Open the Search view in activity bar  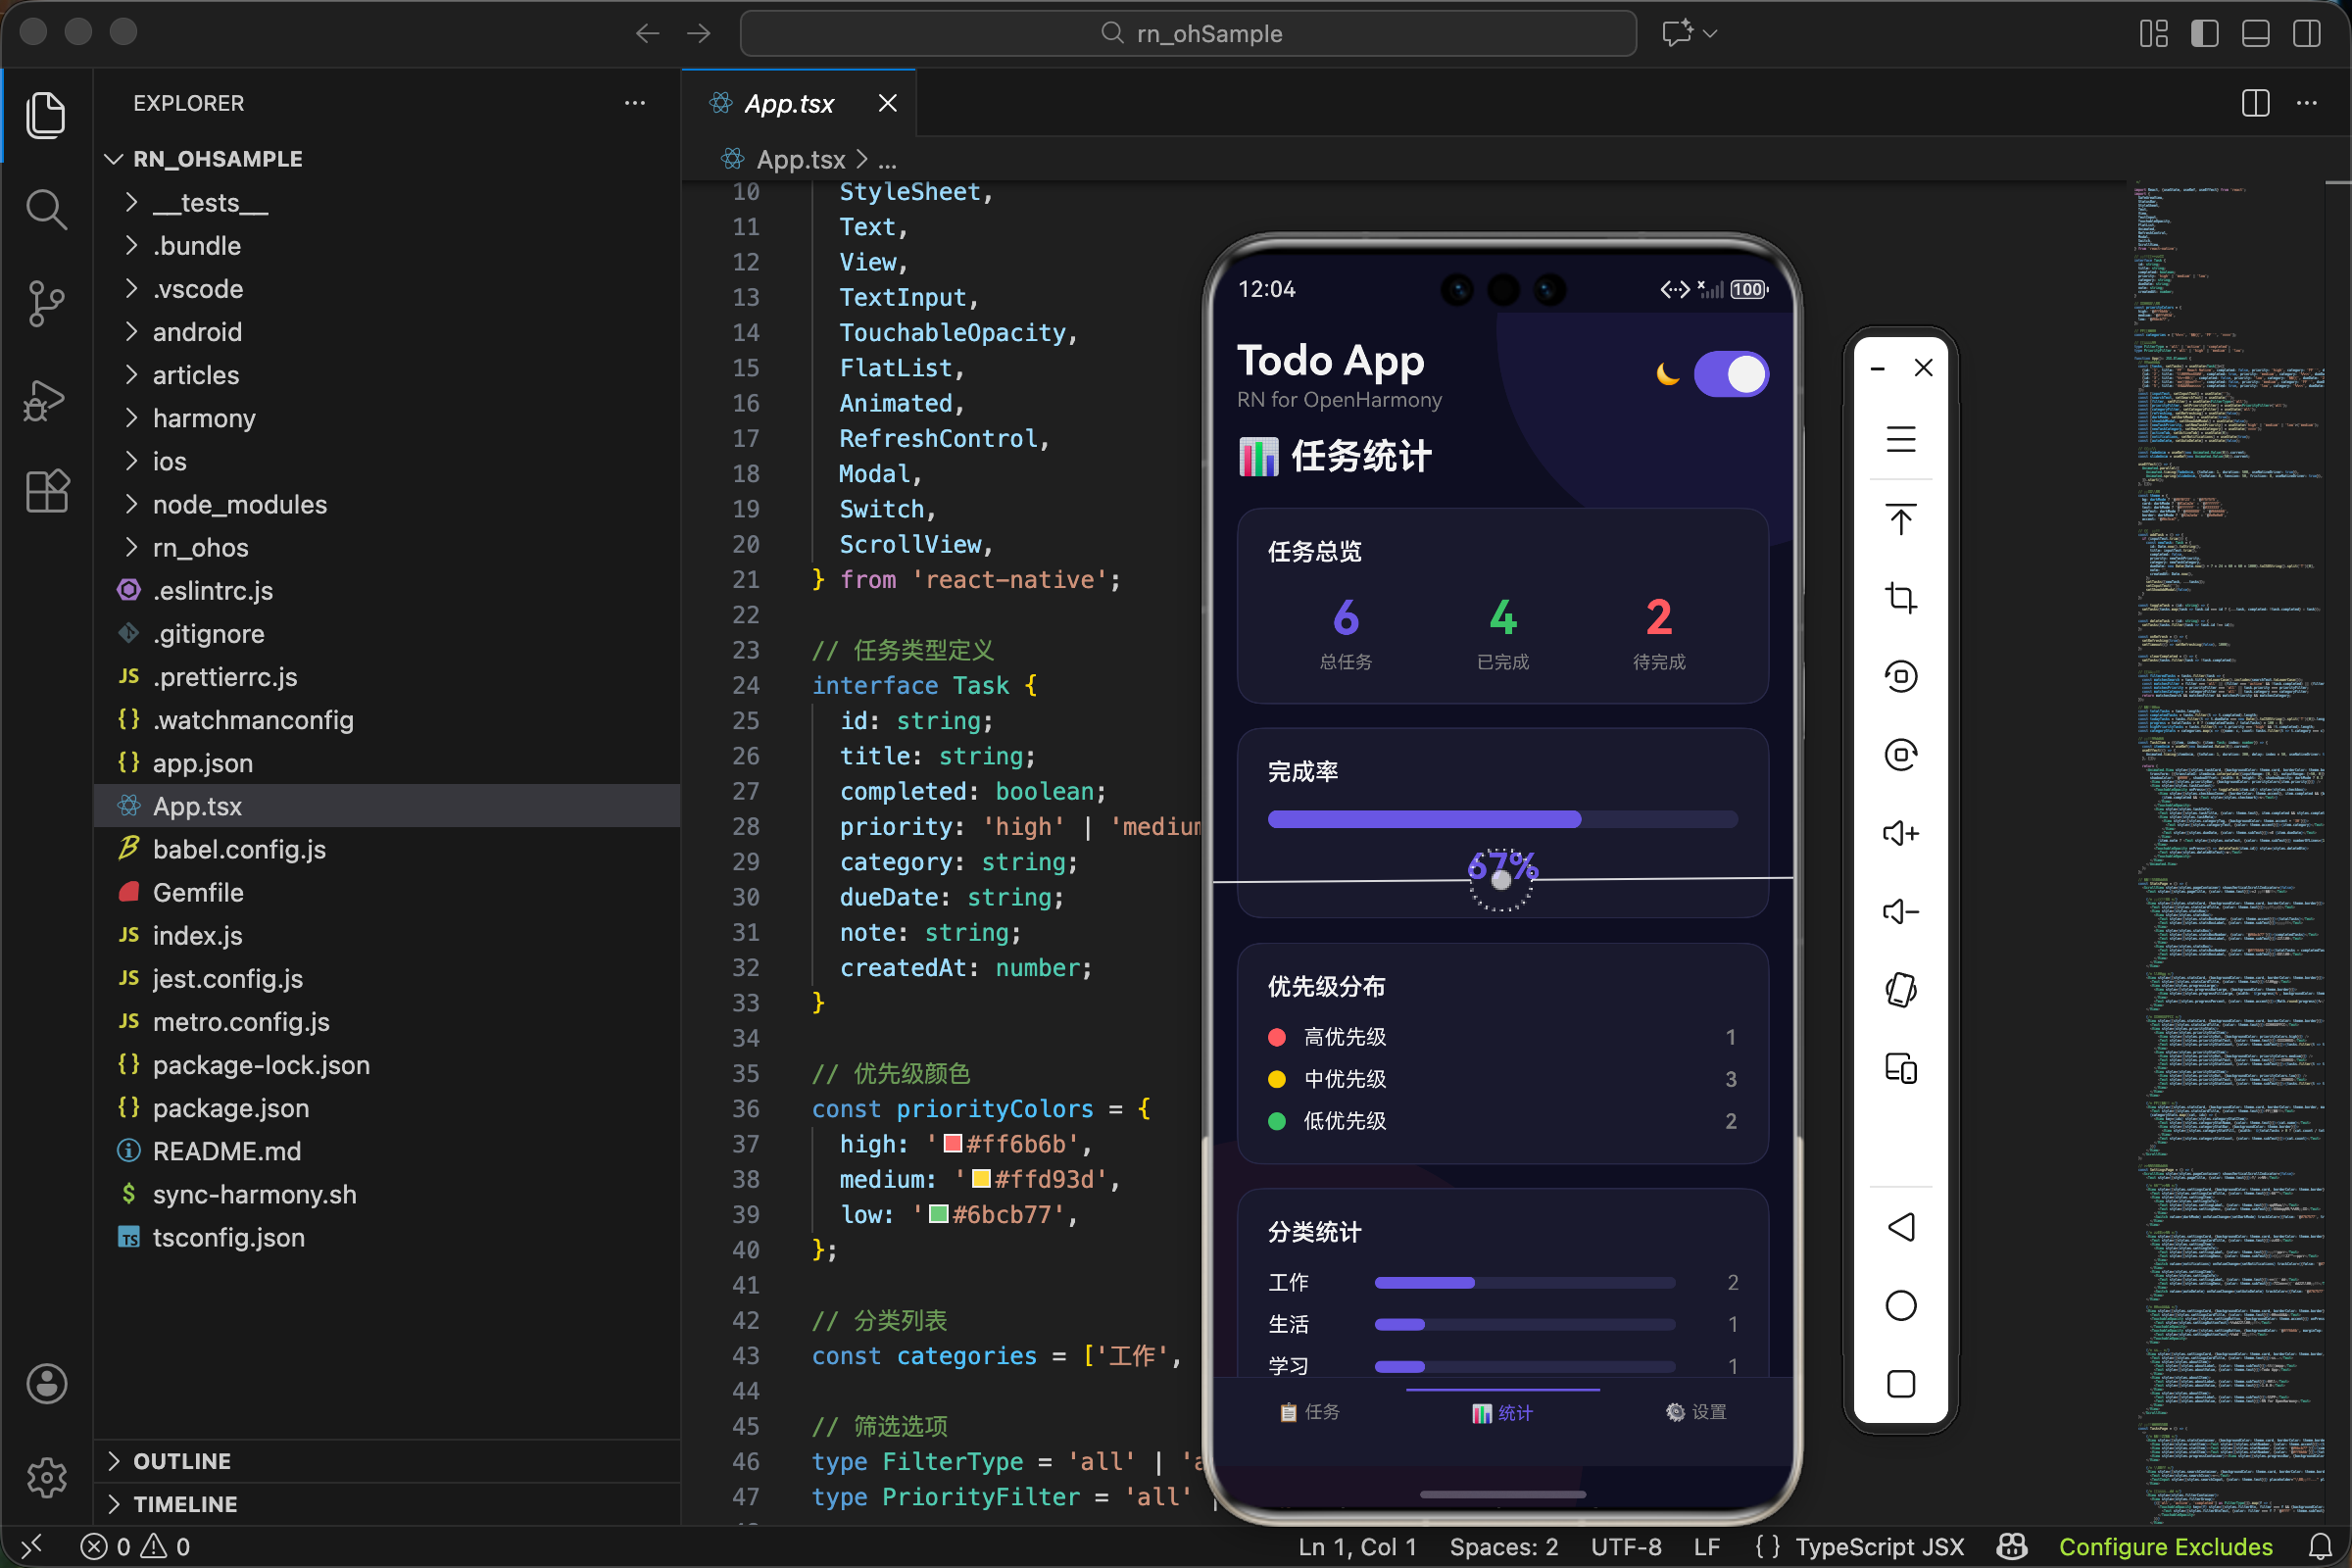[x=46, y=209]
